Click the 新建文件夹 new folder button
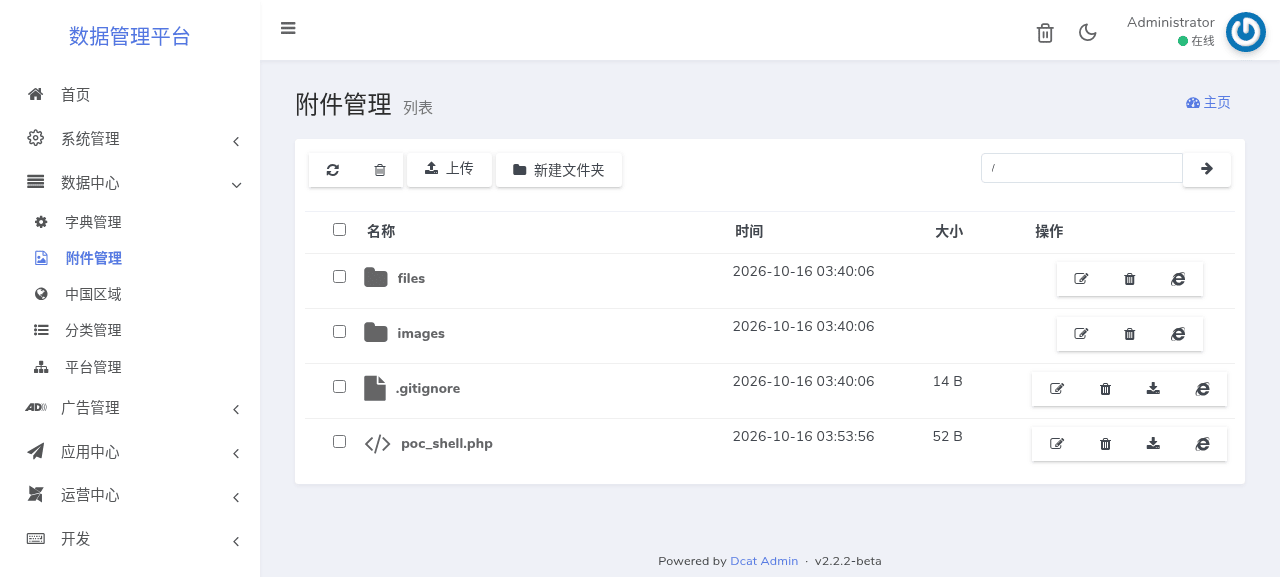The height and width of the screenshot is (577, 1280). pos(559,170)
